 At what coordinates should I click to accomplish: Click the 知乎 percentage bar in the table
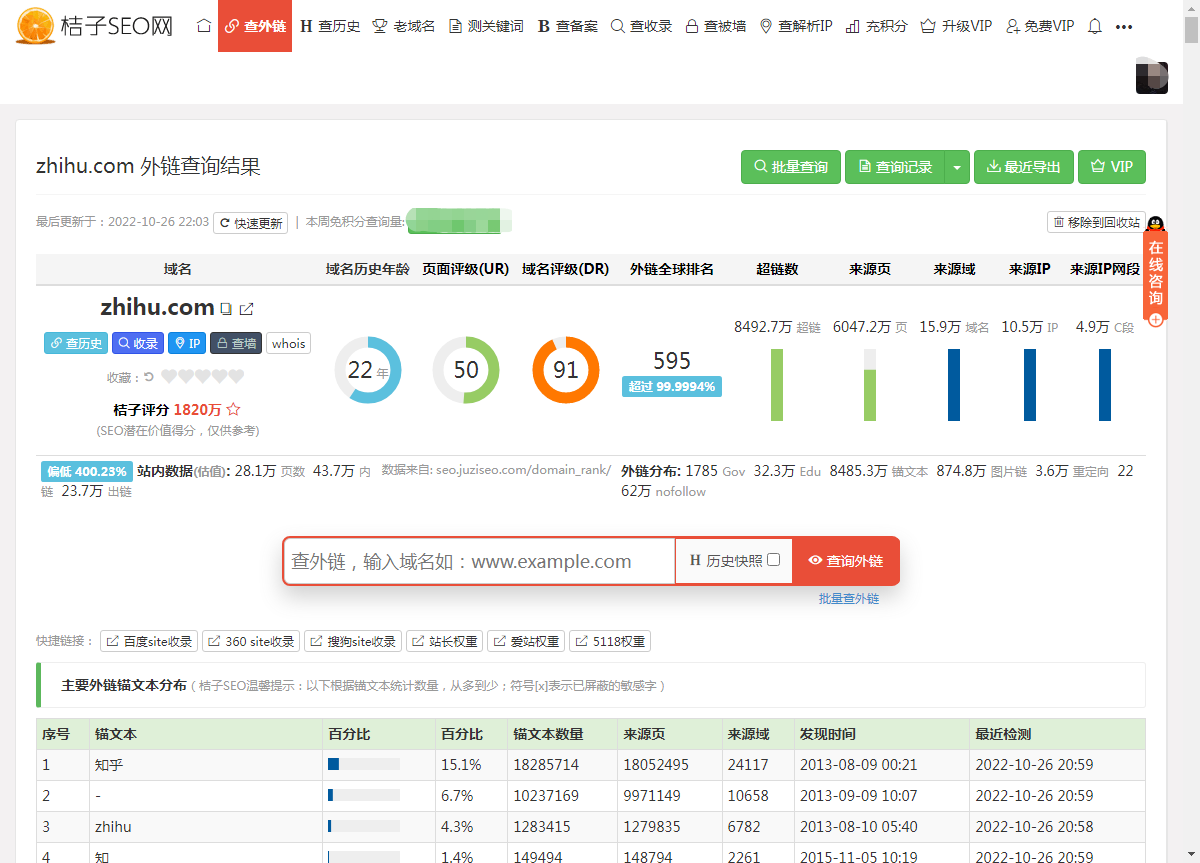coord(363,765)
